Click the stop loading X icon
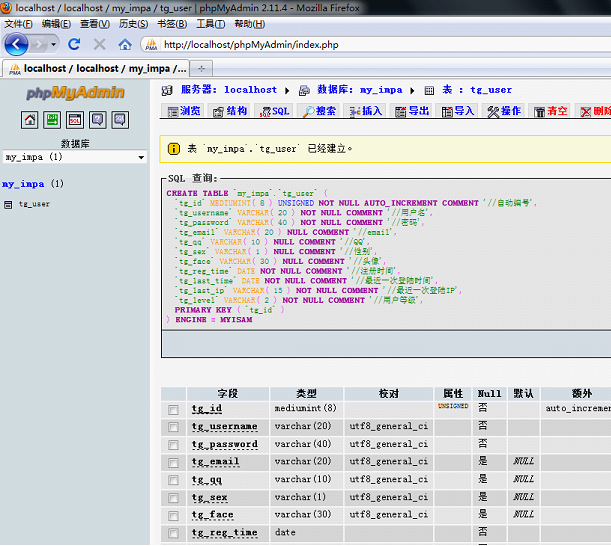The image size is (611, 546). coord(99,44)
